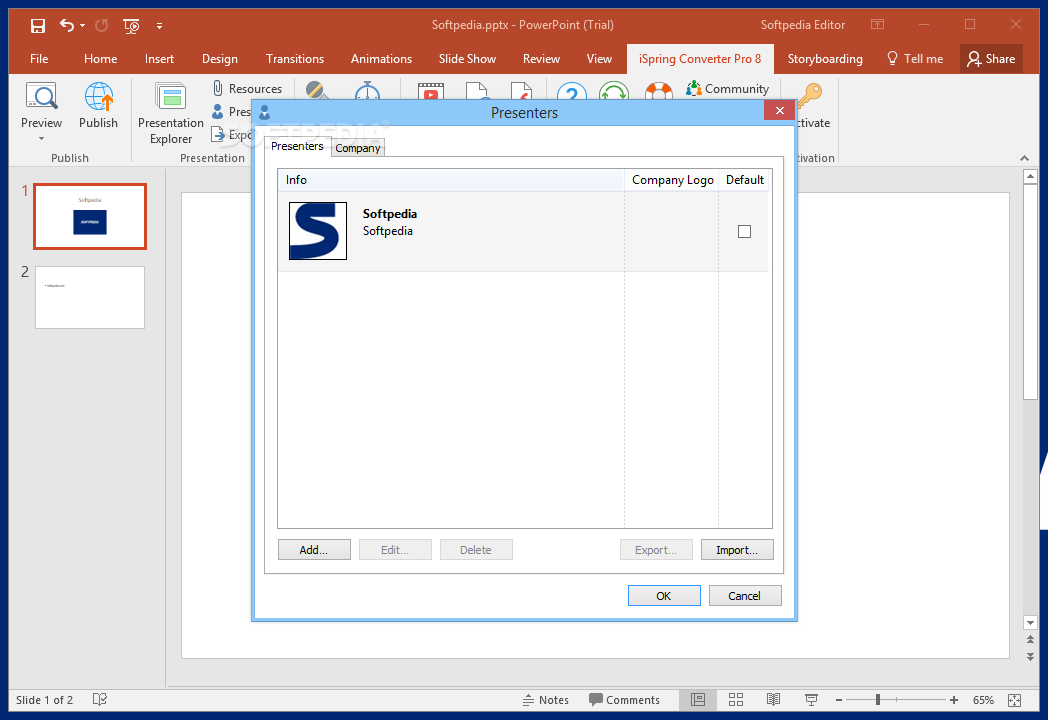The width and height of the screenshot is (1048, 720).
Task: Open the Design ribbon tab
Action: pyautogui.click(x=220, y=59)
